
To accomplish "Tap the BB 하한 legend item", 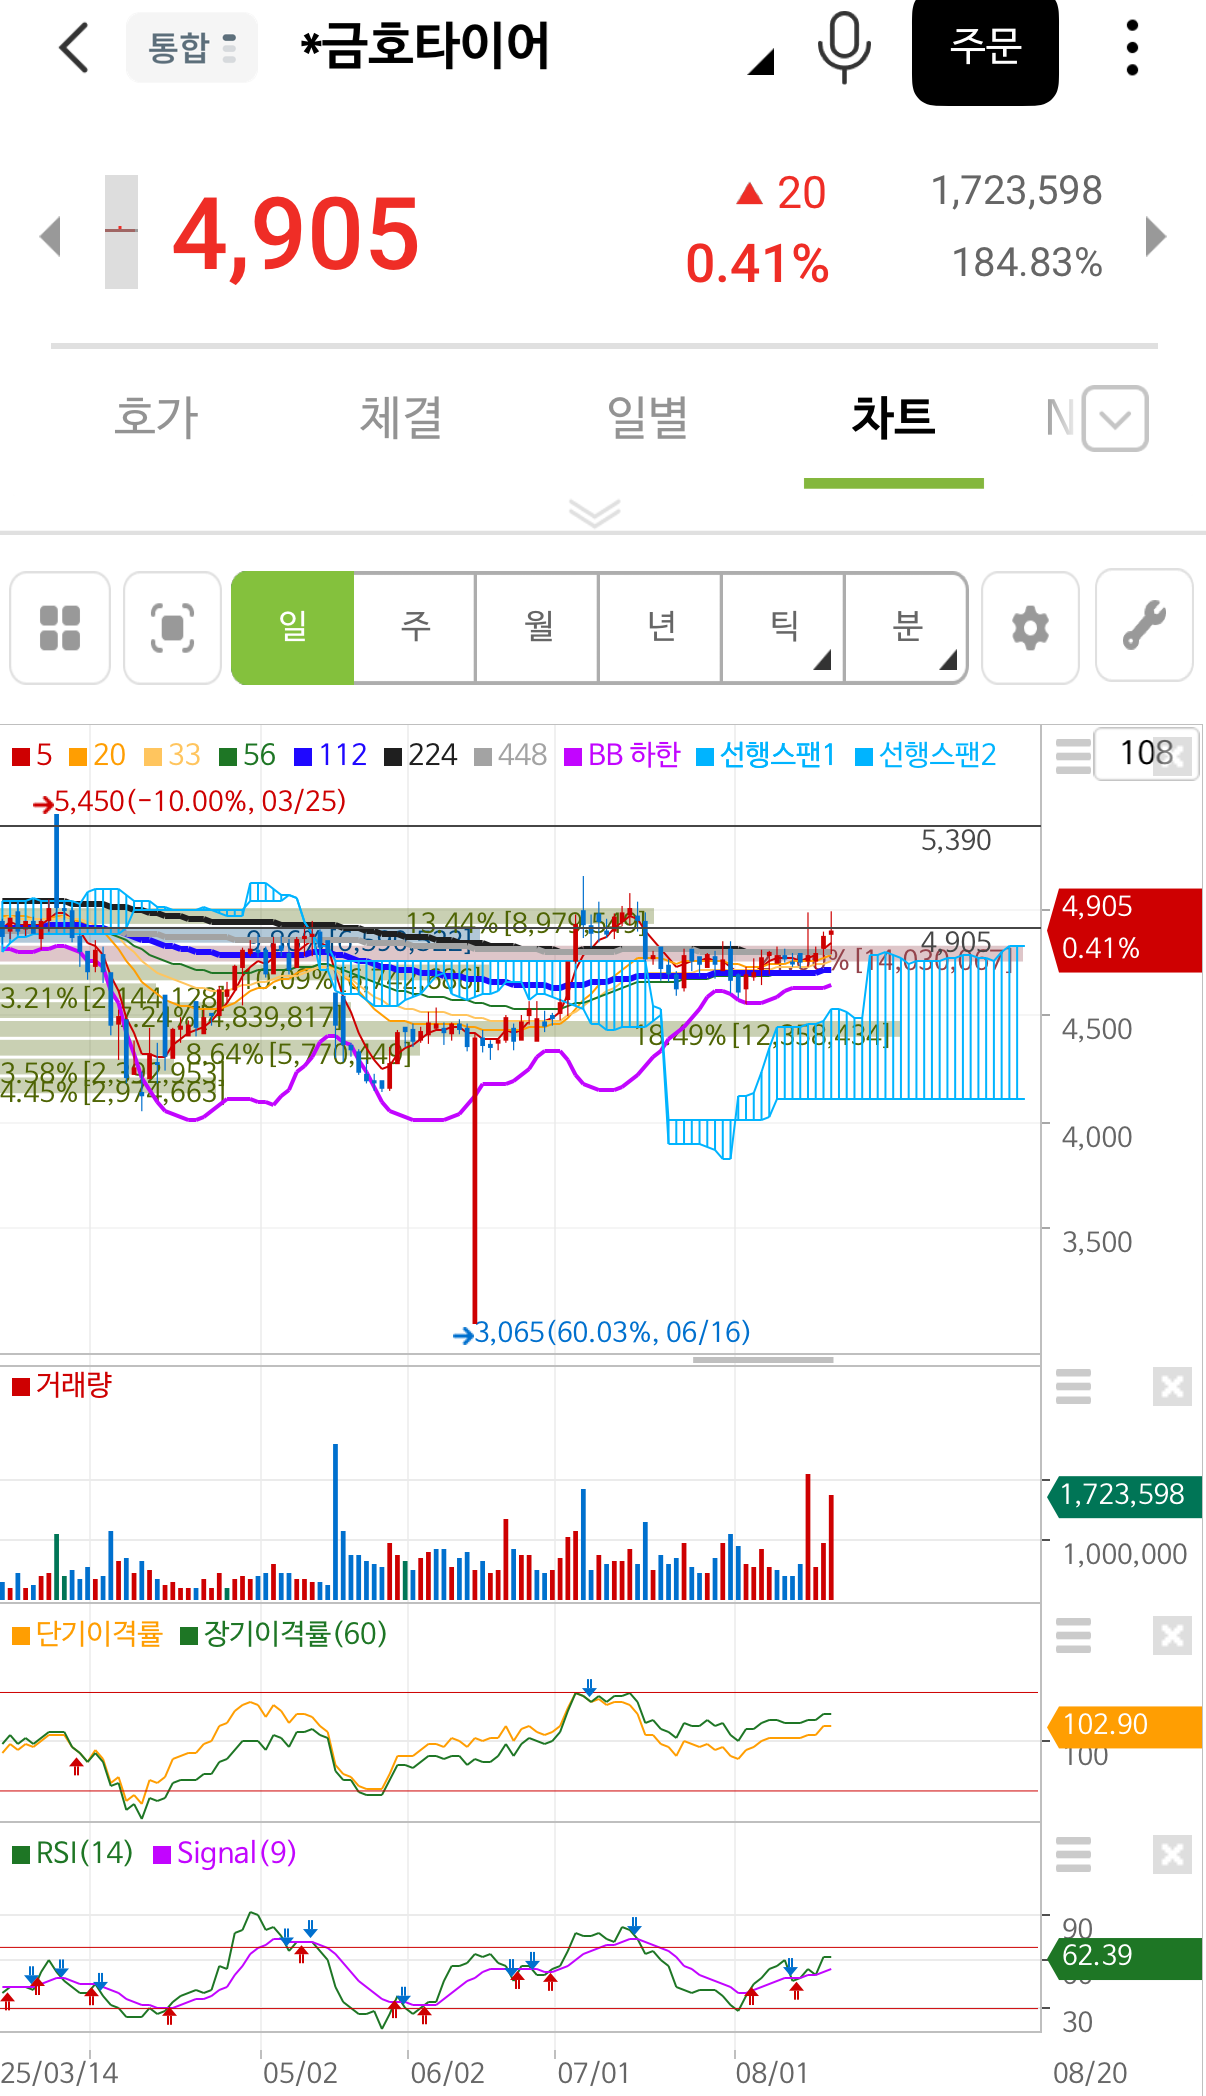I will 622,755.
